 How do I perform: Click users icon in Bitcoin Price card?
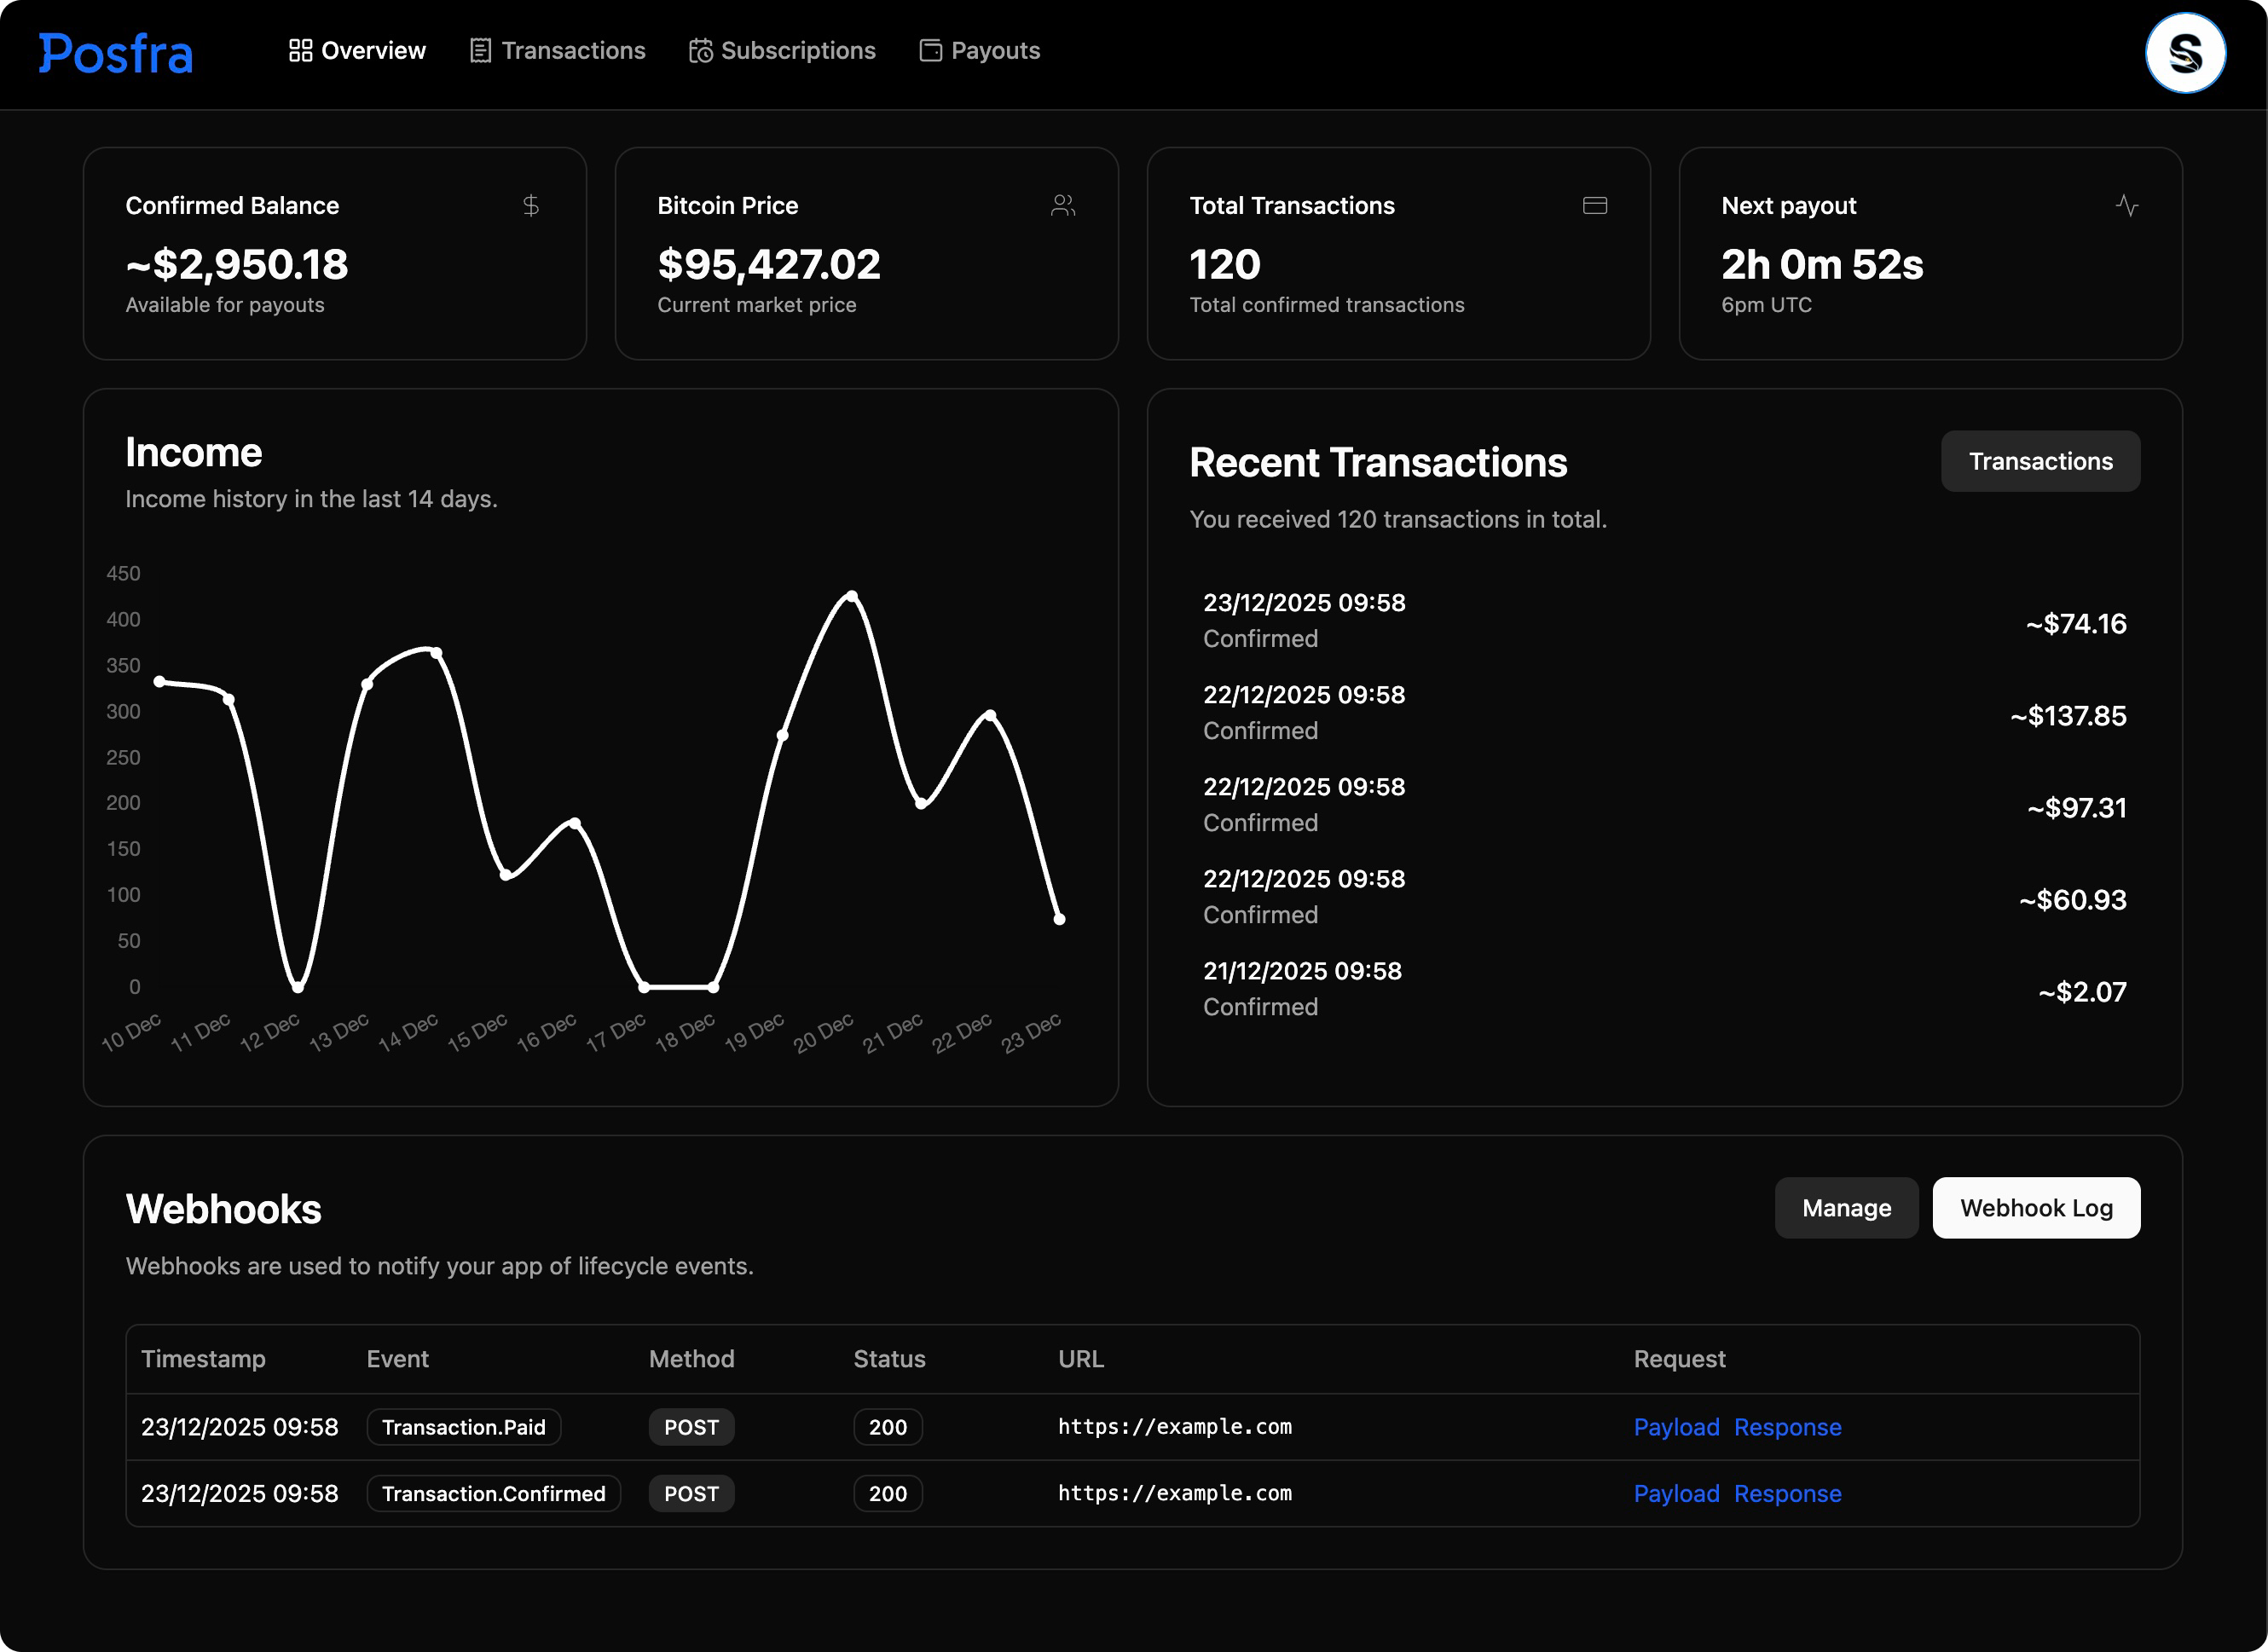(x=1063, y=206)
